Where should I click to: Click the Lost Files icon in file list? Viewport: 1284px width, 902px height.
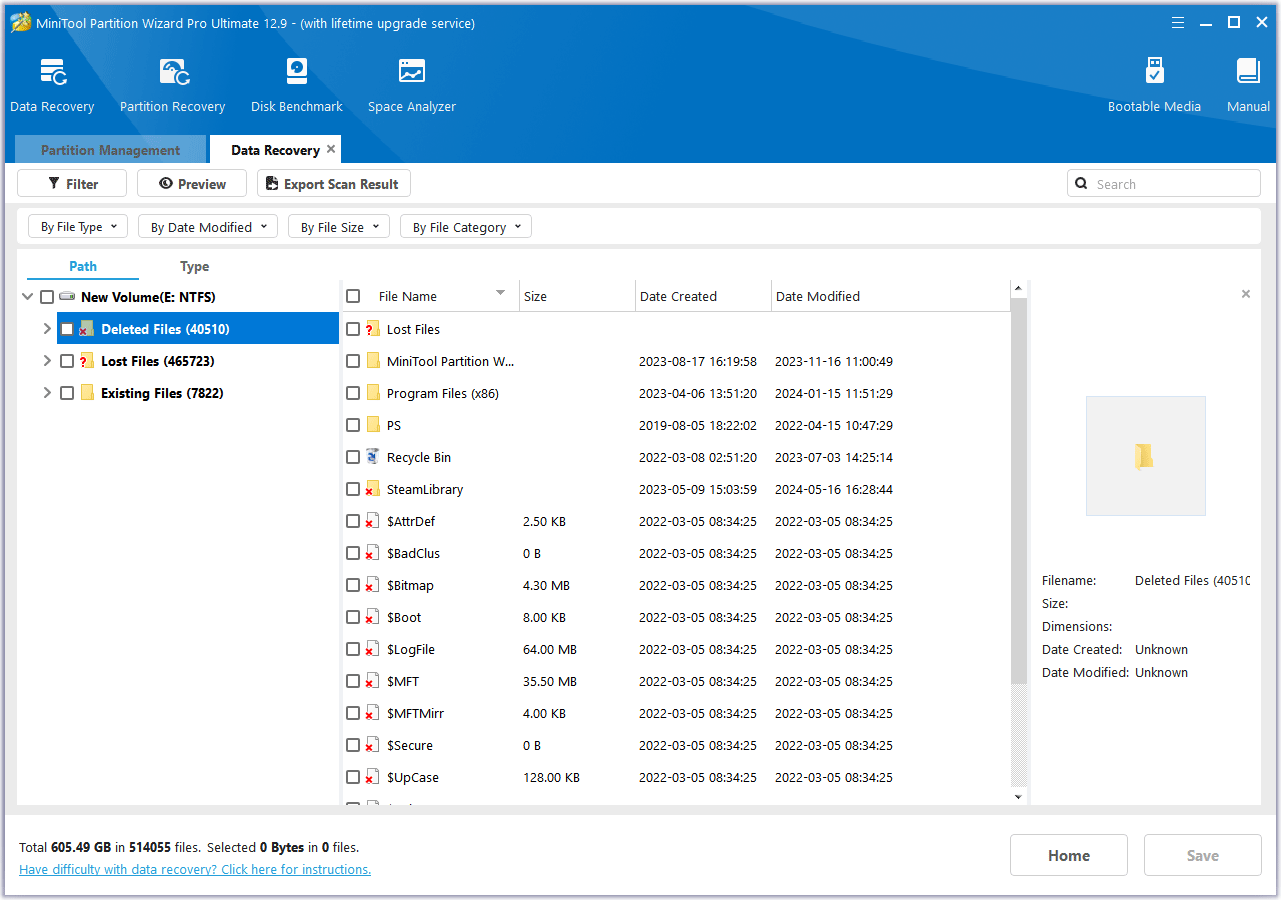tap(372, 329)
